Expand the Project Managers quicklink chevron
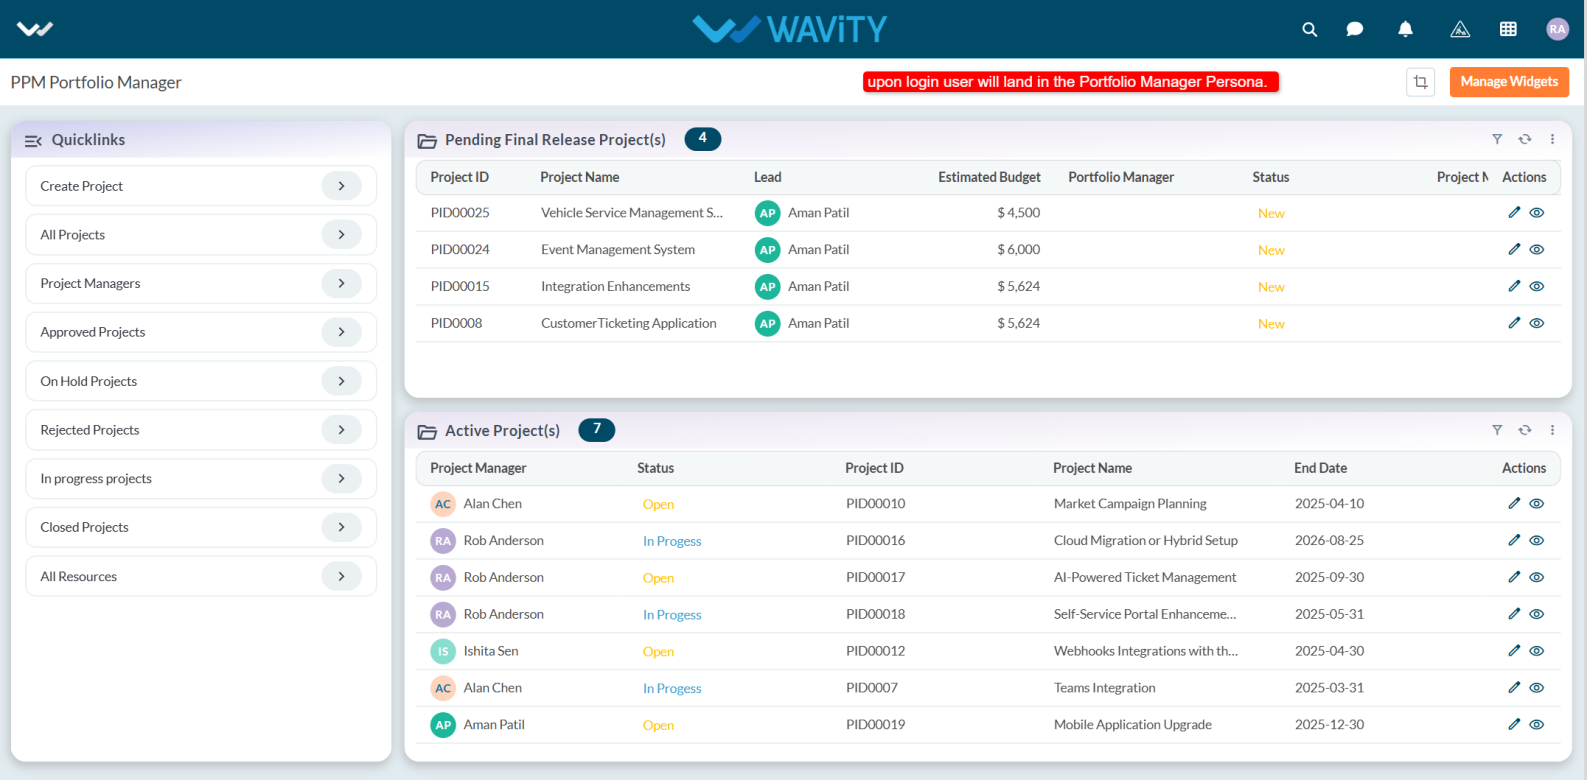1587x780 pixels. [x=341, y=283]
